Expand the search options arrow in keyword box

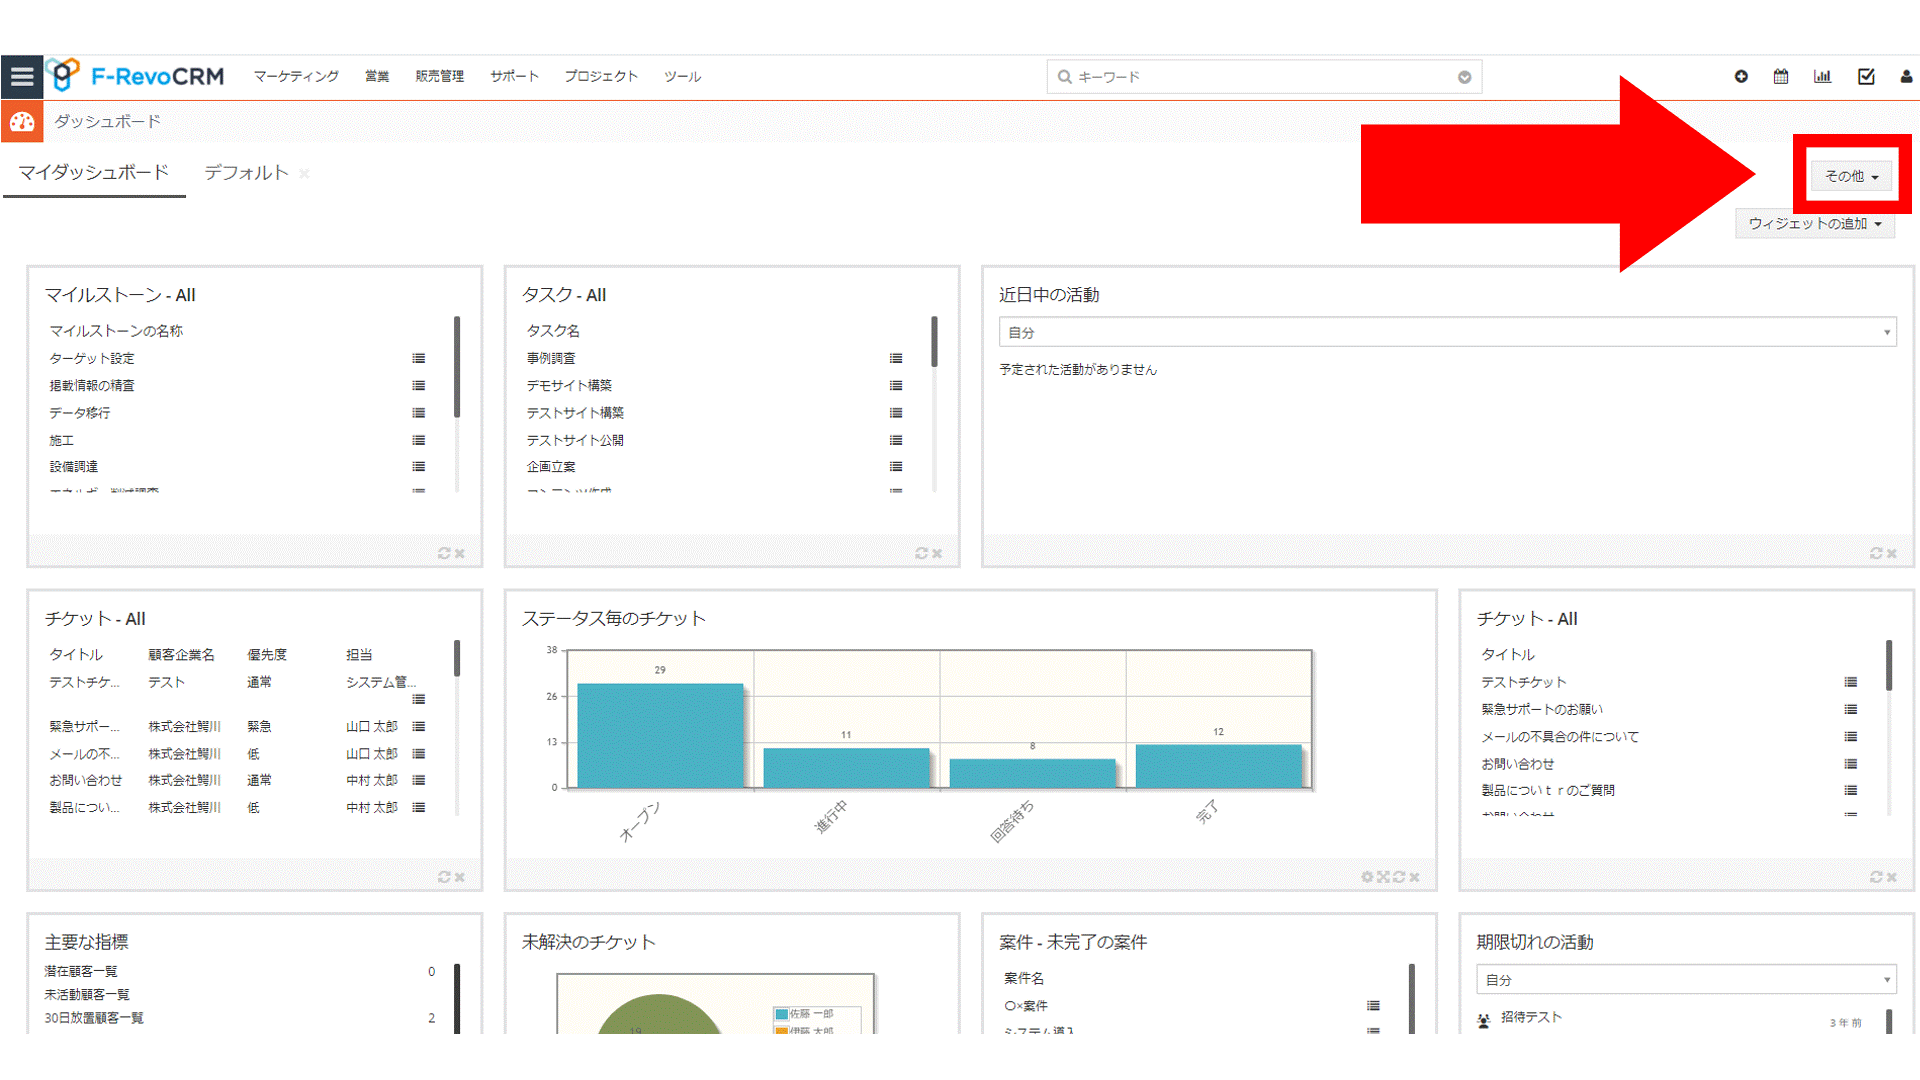coord(1464,77)
